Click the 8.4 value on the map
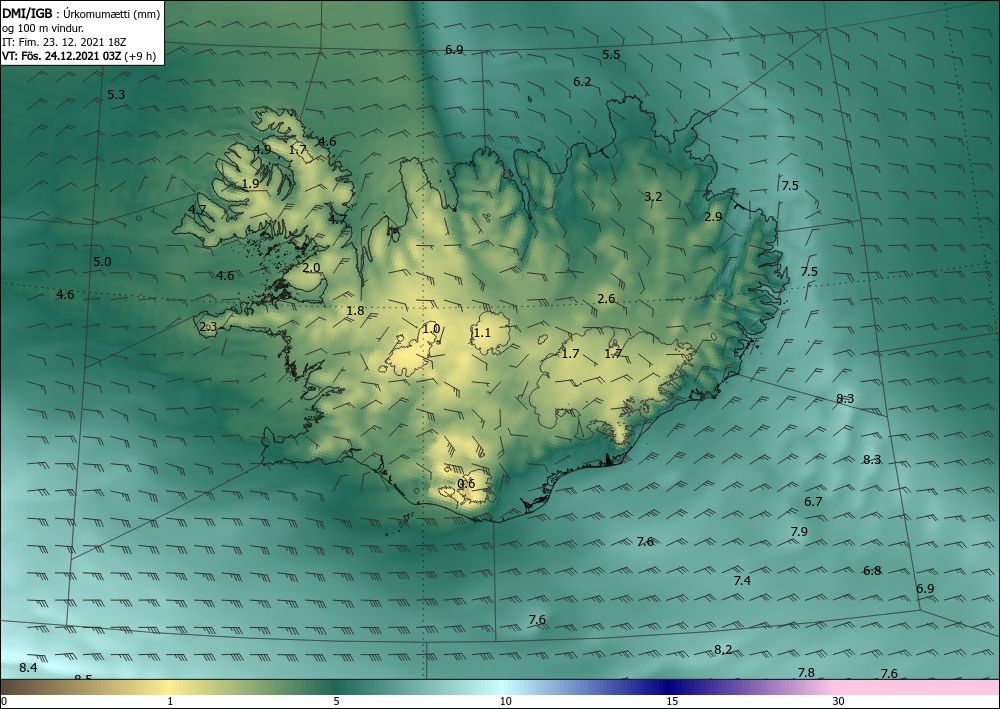This screenshot has height=709, width=1000. click(28, 668)
